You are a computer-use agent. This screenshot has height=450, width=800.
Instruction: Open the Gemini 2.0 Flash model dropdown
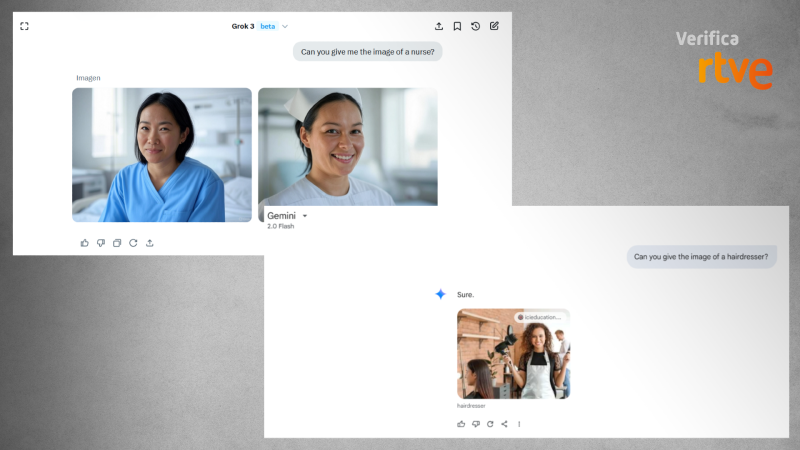coord(305,216)
